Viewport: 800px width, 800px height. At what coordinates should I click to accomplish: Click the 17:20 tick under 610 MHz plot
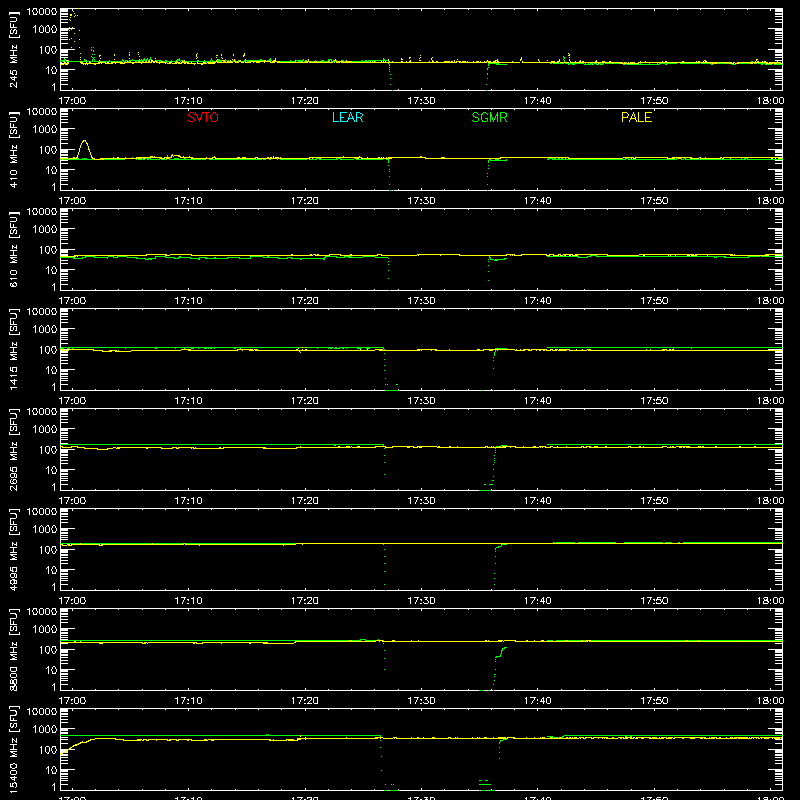[x=305, y=301]
